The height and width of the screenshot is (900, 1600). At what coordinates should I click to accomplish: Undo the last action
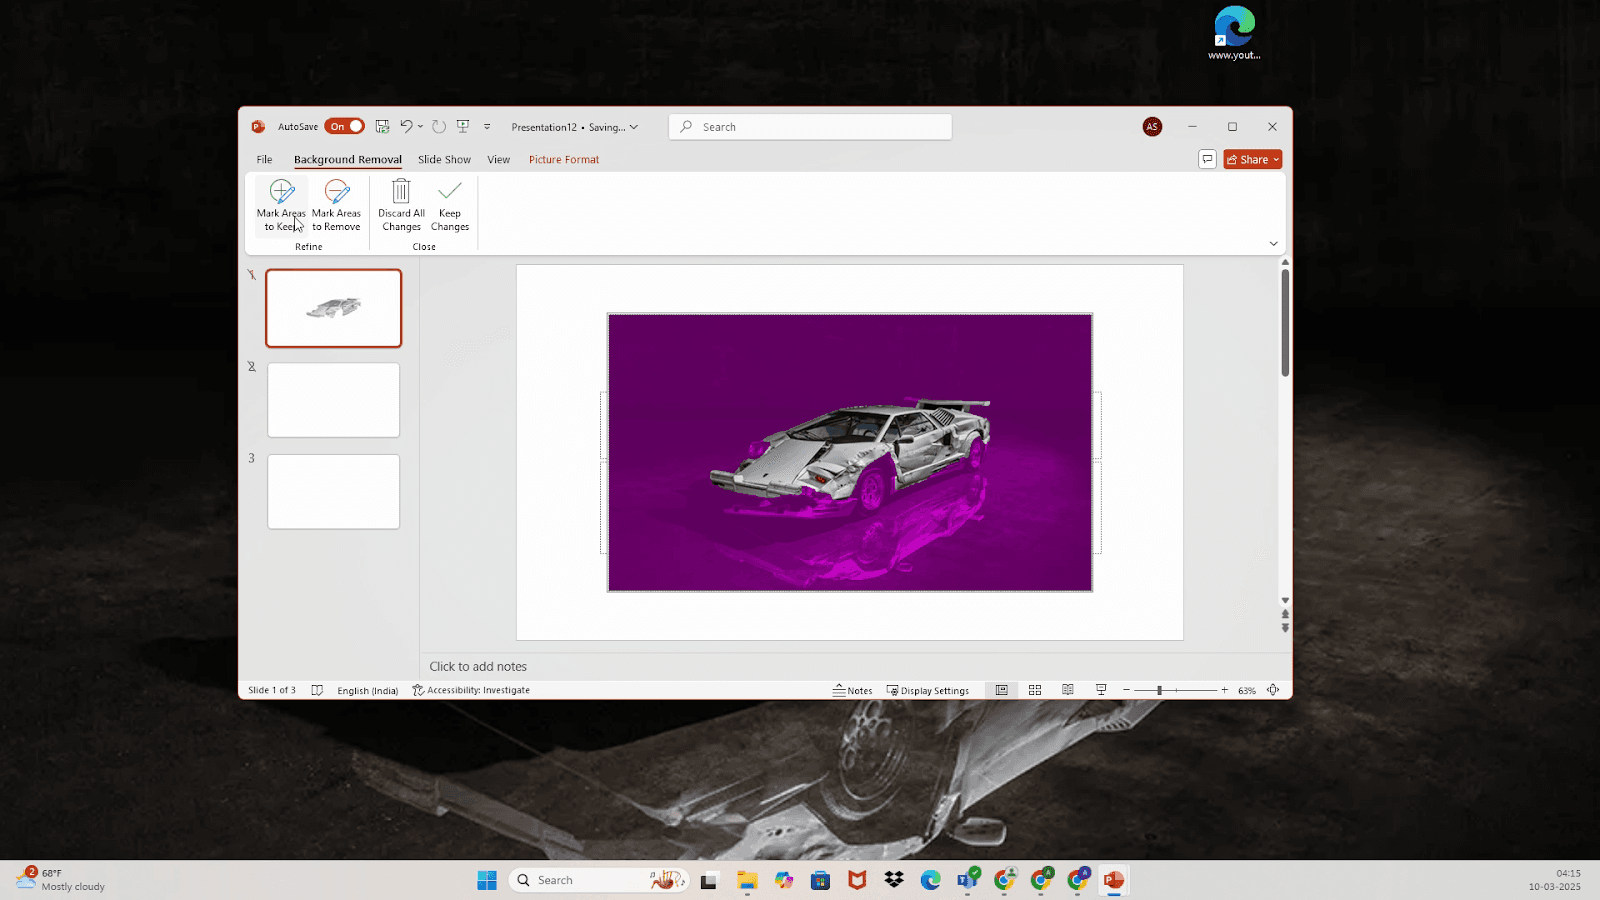coord(406,127)
